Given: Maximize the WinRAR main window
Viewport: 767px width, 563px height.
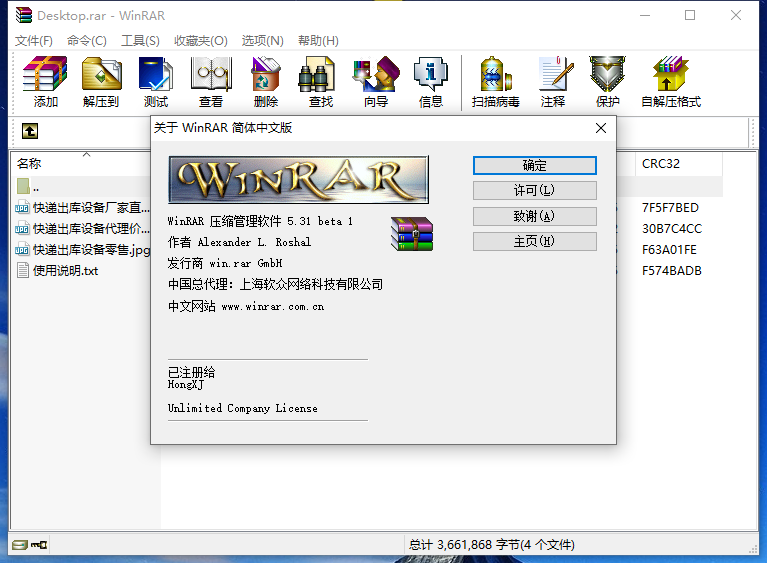Looking at the screenshot, I should [690, 15].
